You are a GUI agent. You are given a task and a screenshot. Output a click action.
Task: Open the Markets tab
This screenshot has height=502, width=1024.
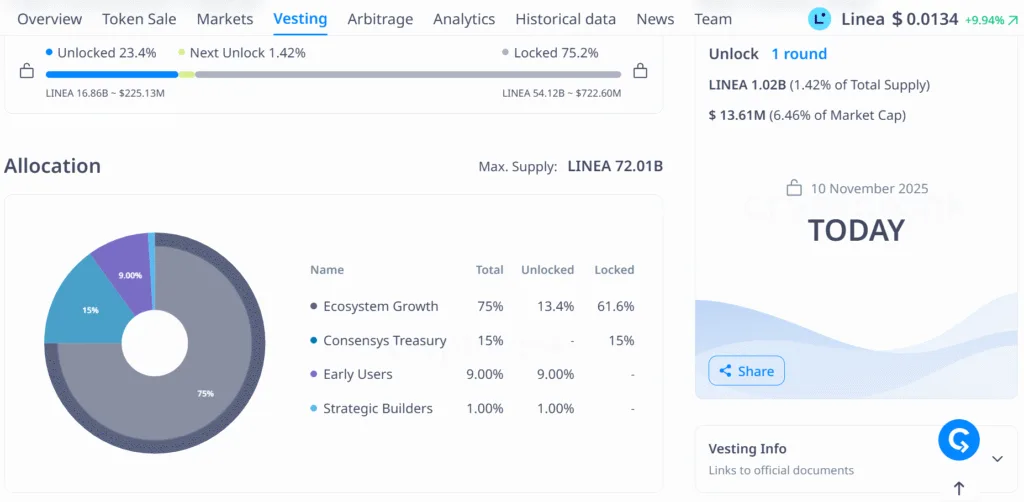click(x=225, y=19)
